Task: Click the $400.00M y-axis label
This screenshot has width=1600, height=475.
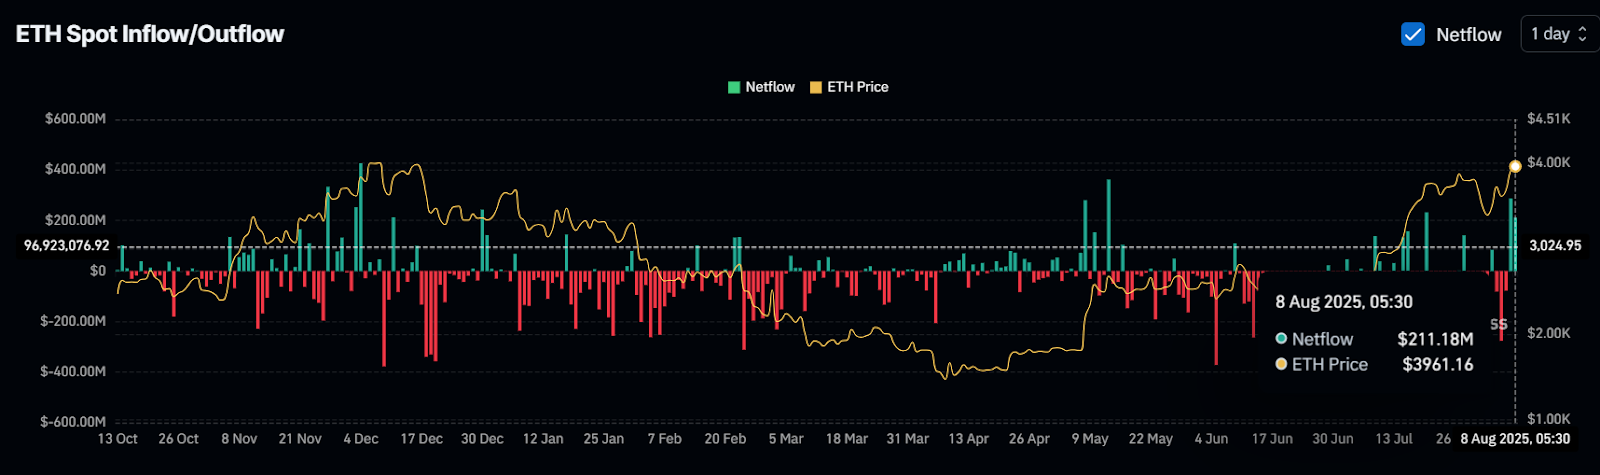Action: click(75, 169)
